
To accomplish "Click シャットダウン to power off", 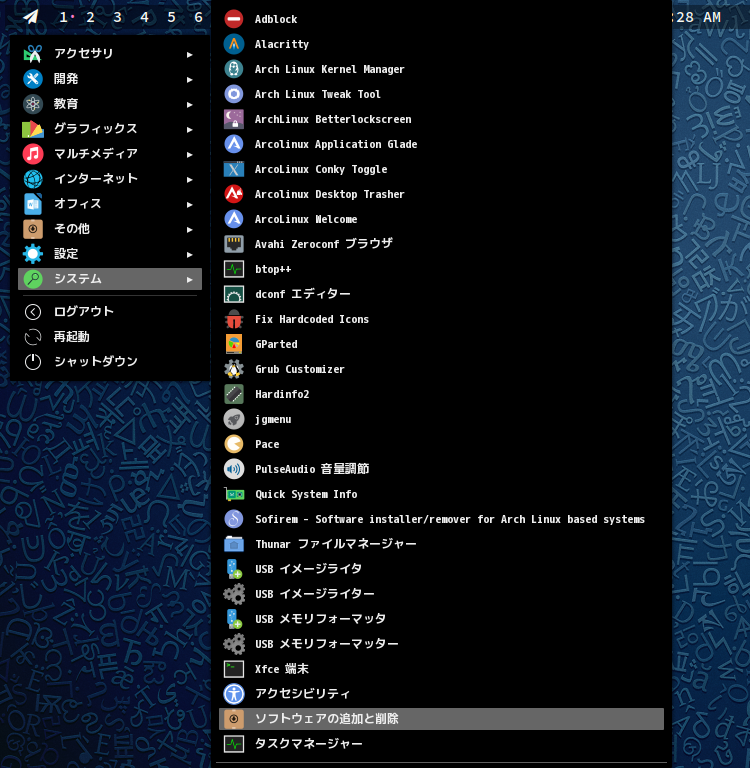I will click(95, 362).
